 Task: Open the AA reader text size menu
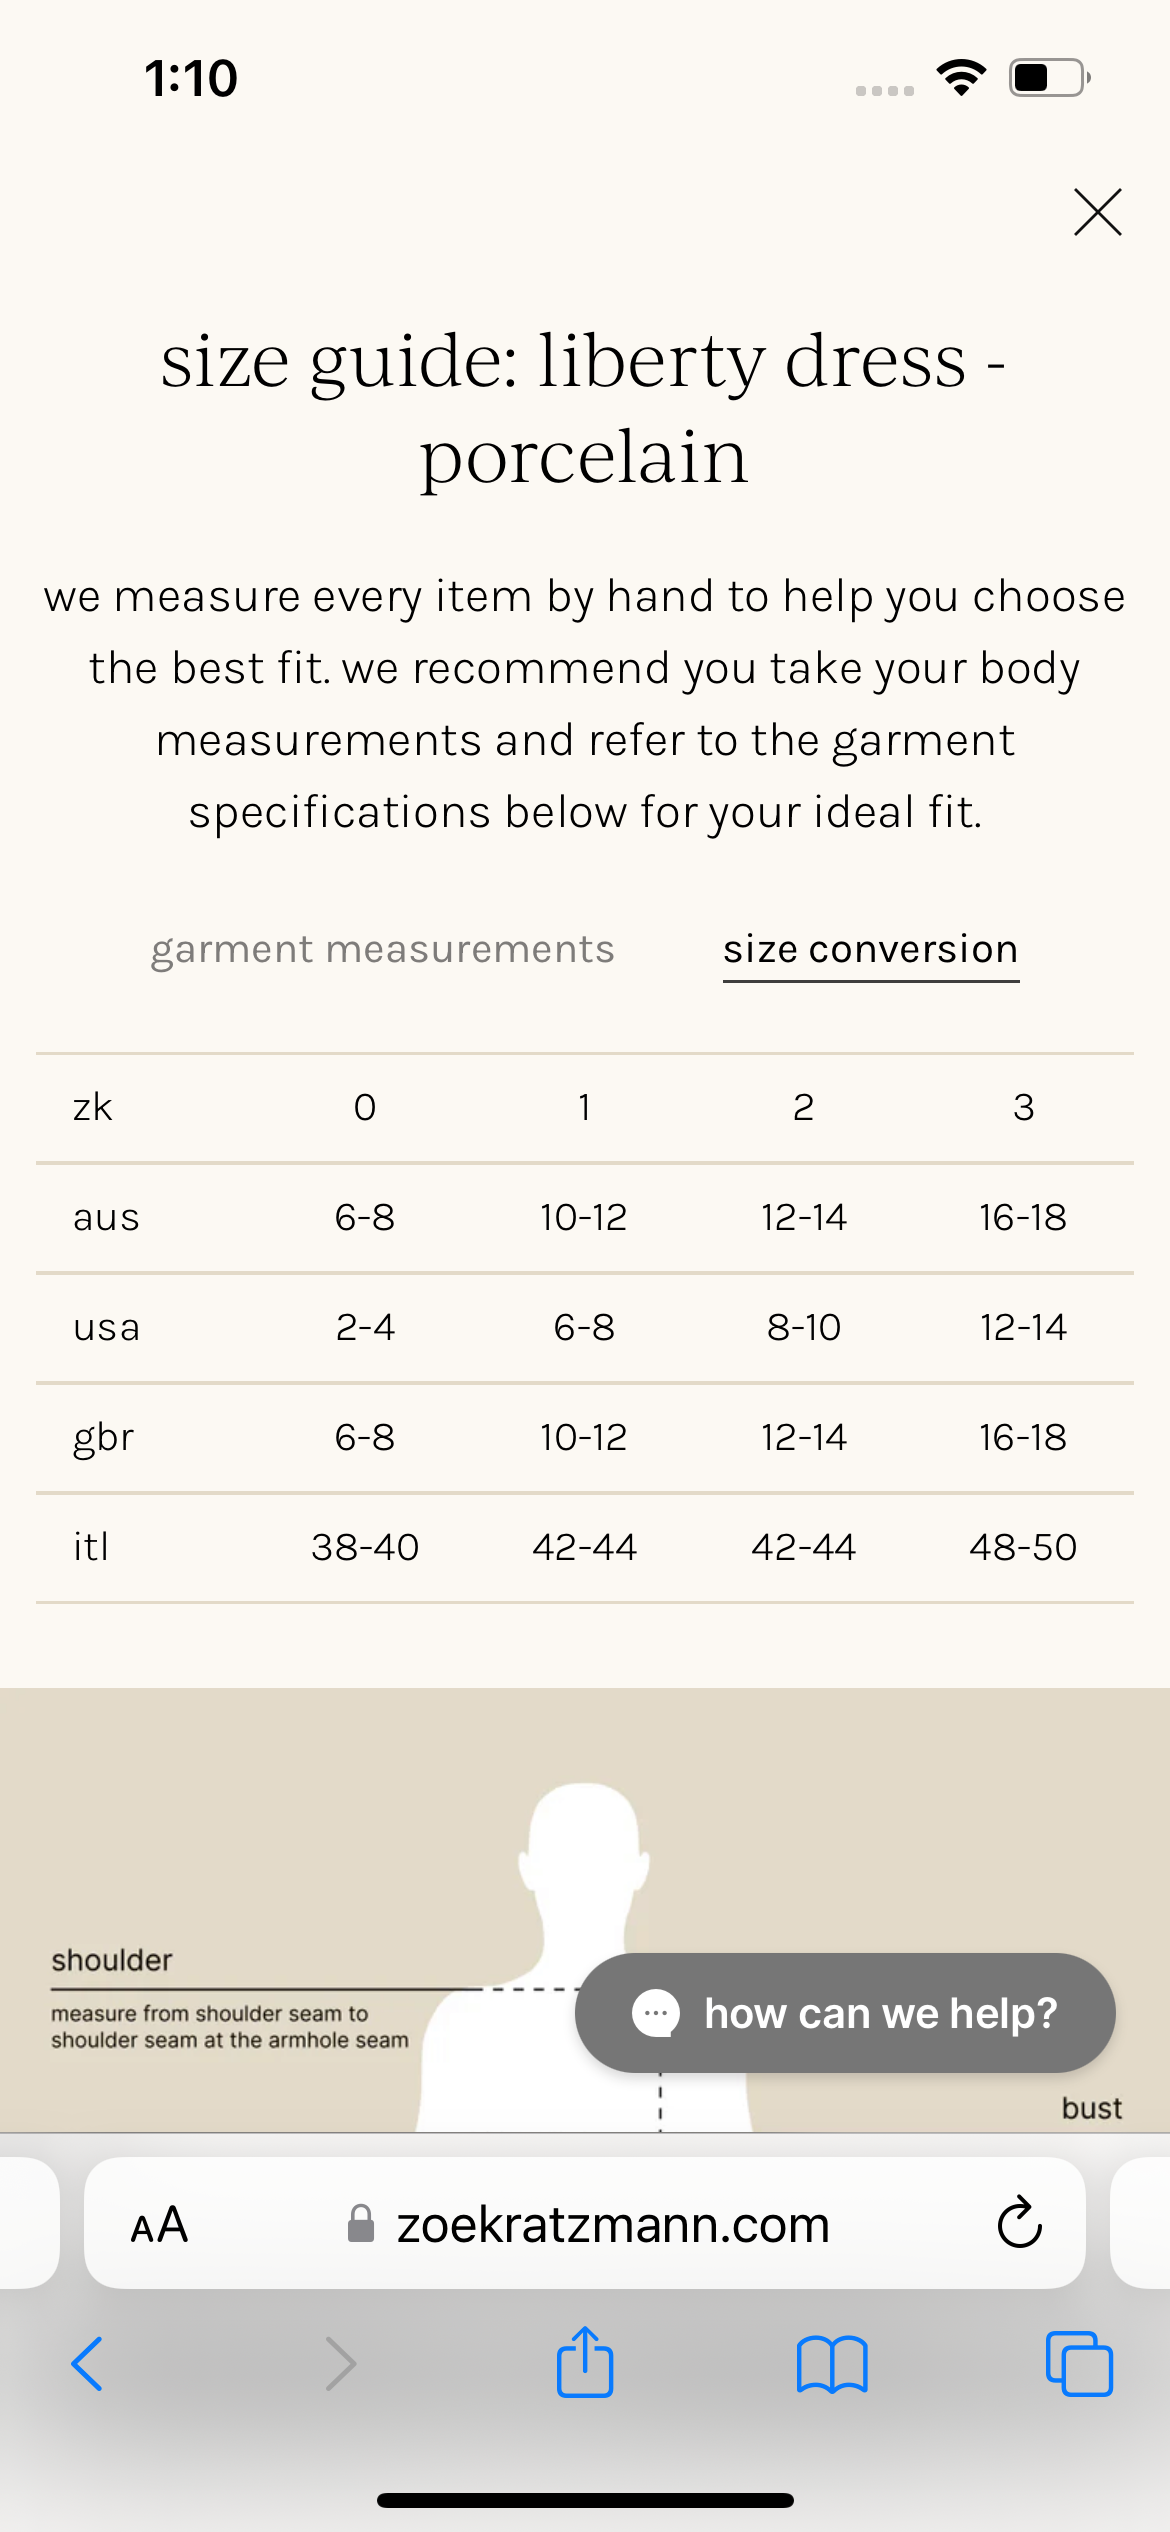coord(159,2225)
